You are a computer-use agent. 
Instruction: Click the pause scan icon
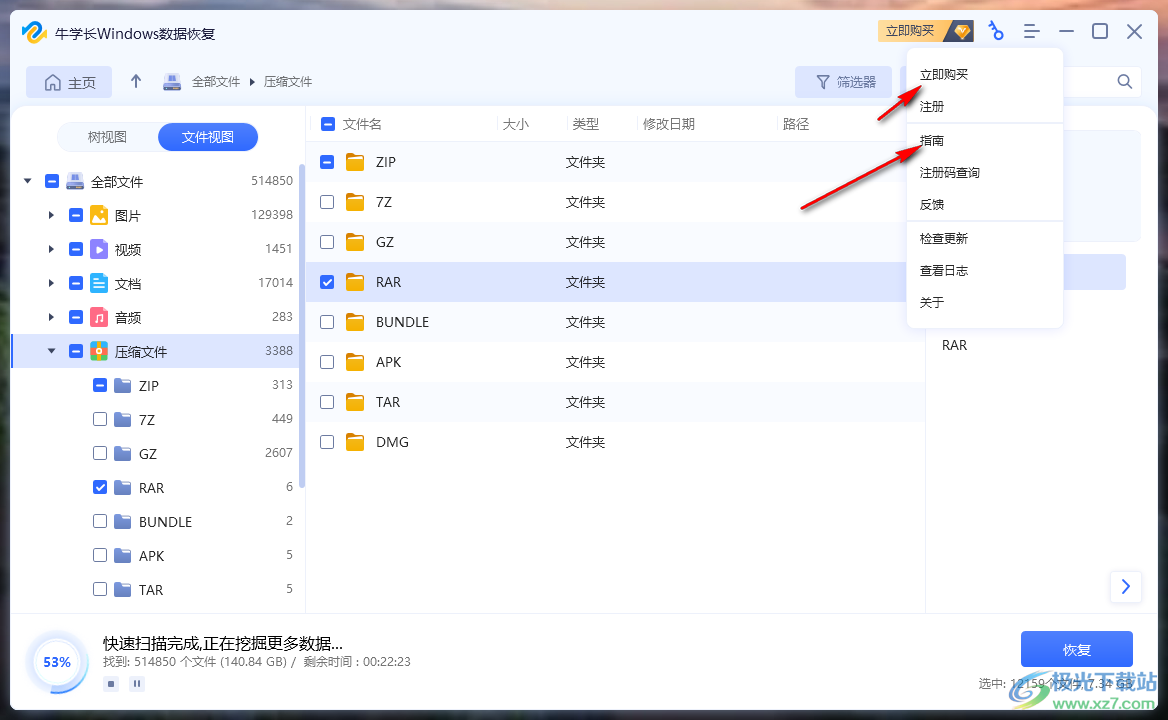pos(137,684)
